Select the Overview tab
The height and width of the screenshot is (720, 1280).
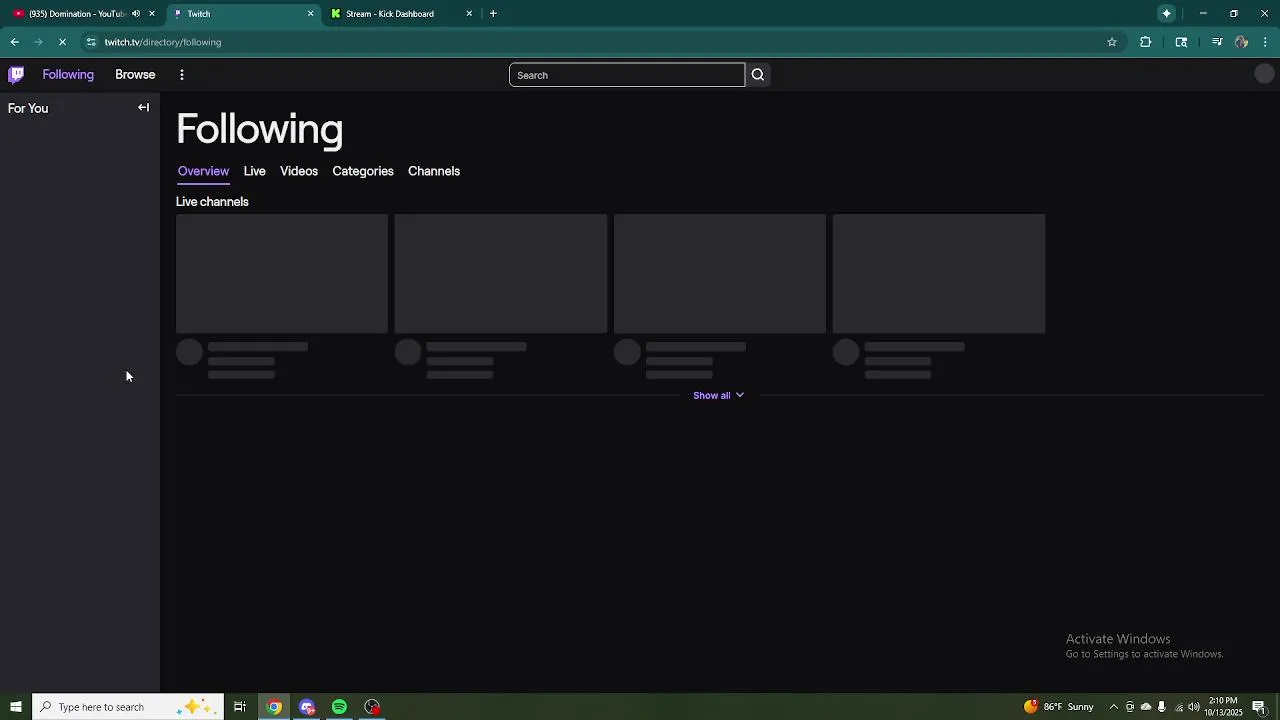click(x=203, y=171)
